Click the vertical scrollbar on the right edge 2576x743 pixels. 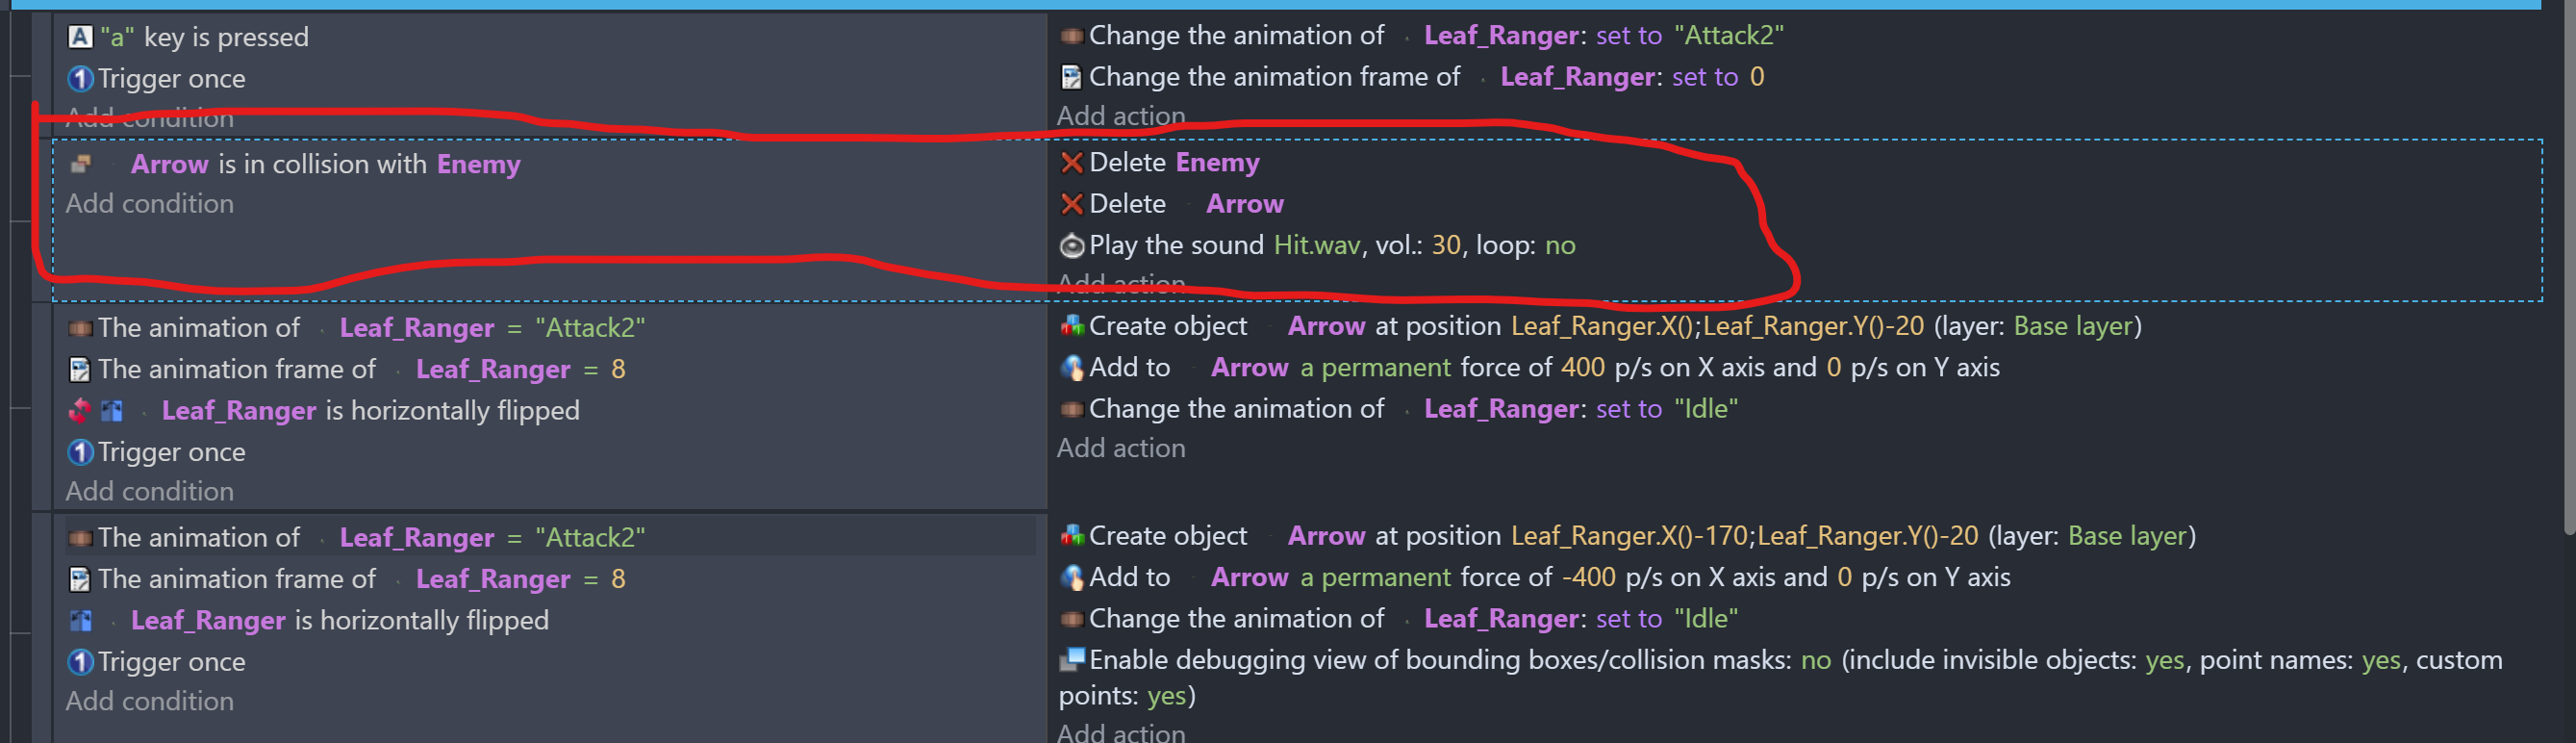tap(2567, 270)
